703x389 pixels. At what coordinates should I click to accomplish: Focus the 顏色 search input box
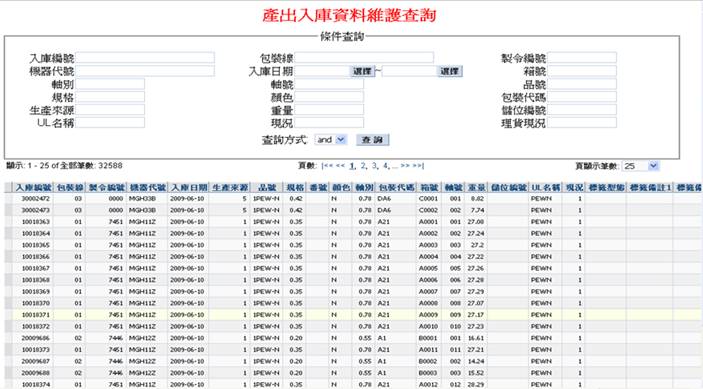pos(329,97)
